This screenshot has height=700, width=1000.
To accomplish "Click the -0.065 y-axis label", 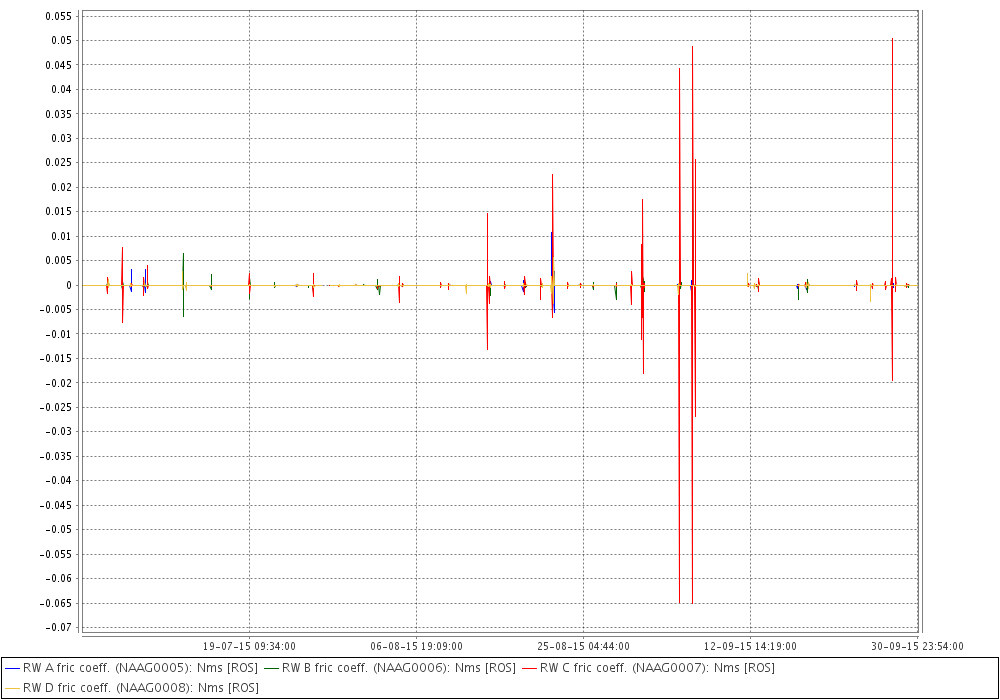I will [56, 603].
